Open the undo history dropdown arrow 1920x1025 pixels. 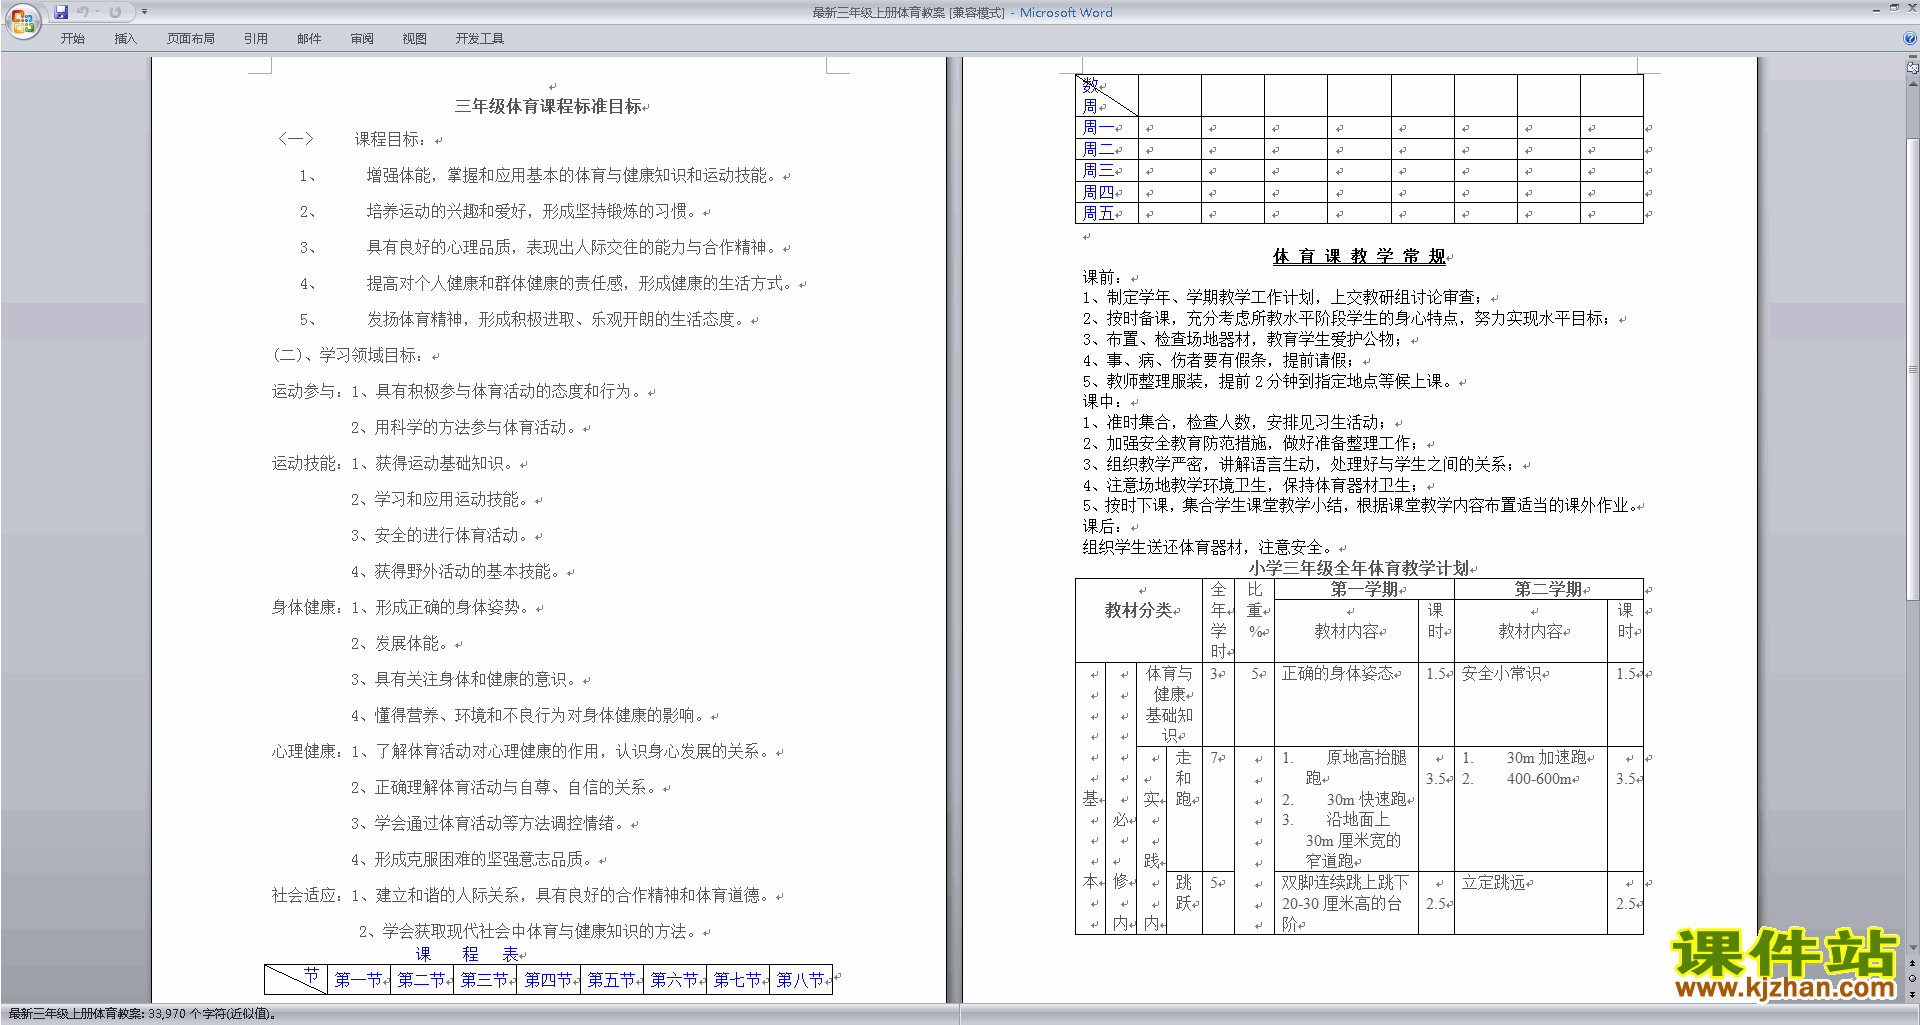(97, 12)
